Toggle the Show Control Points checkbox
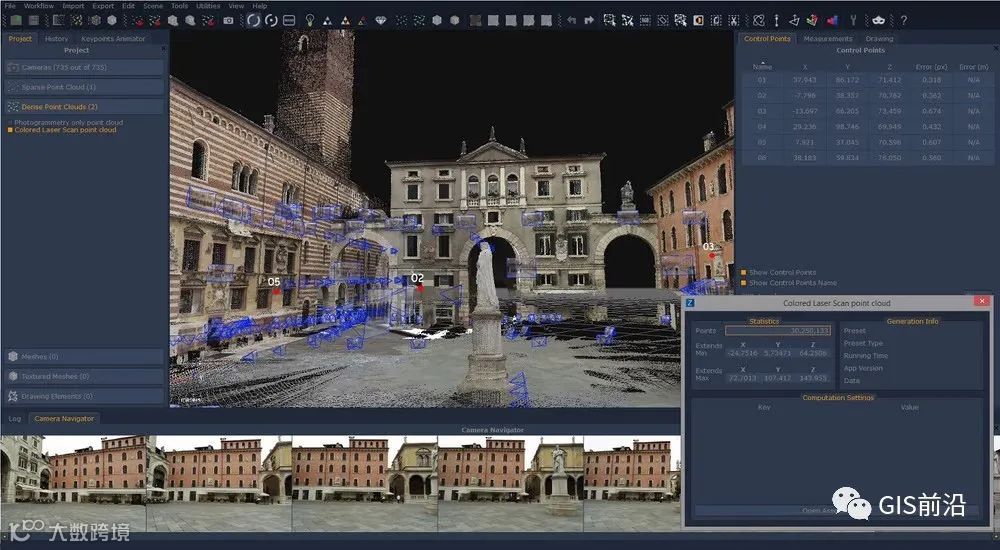This screenshot has height=550, width=1000. click(x=744, y=272)
